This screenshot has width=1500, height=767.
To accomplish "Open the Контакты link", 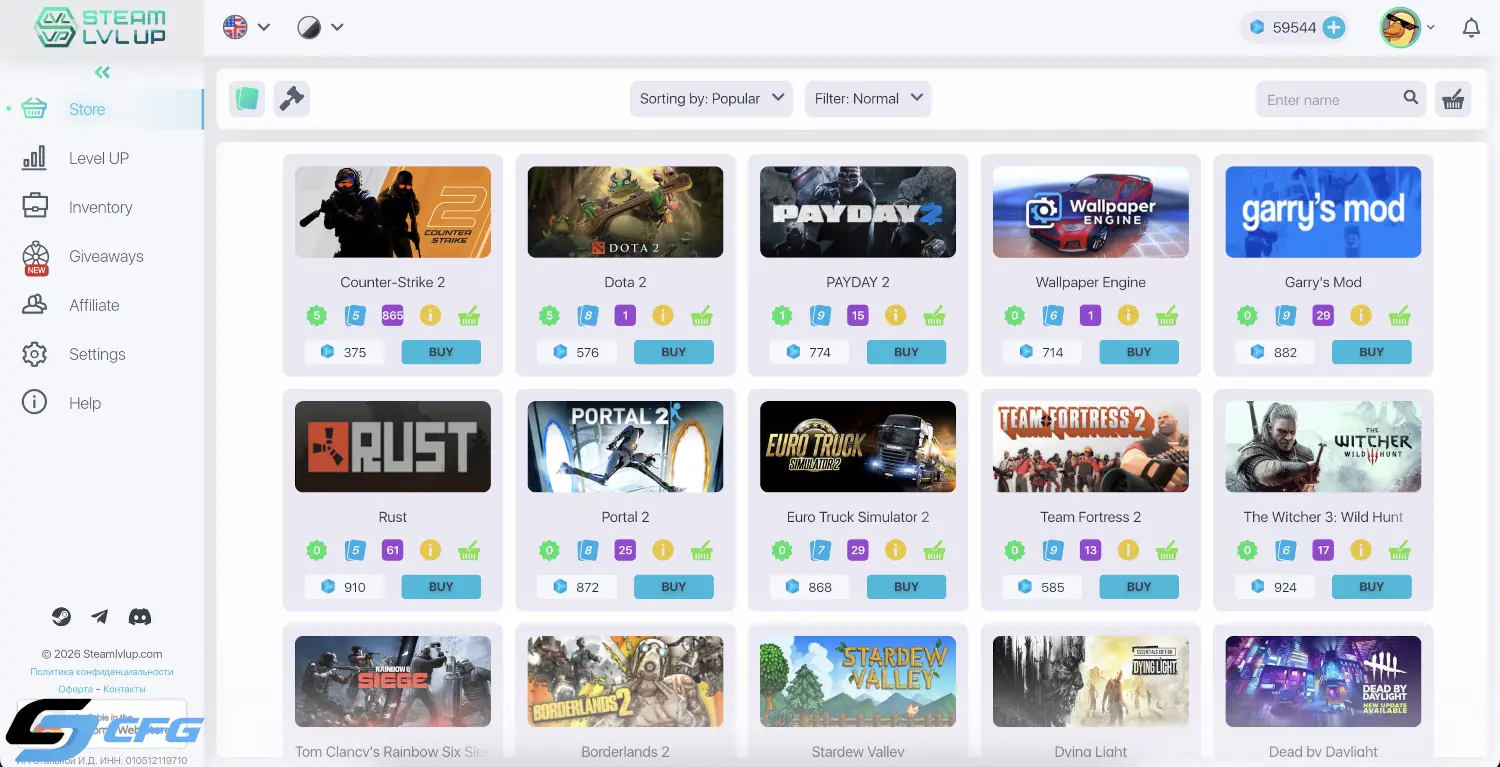I will coord(125,689).
